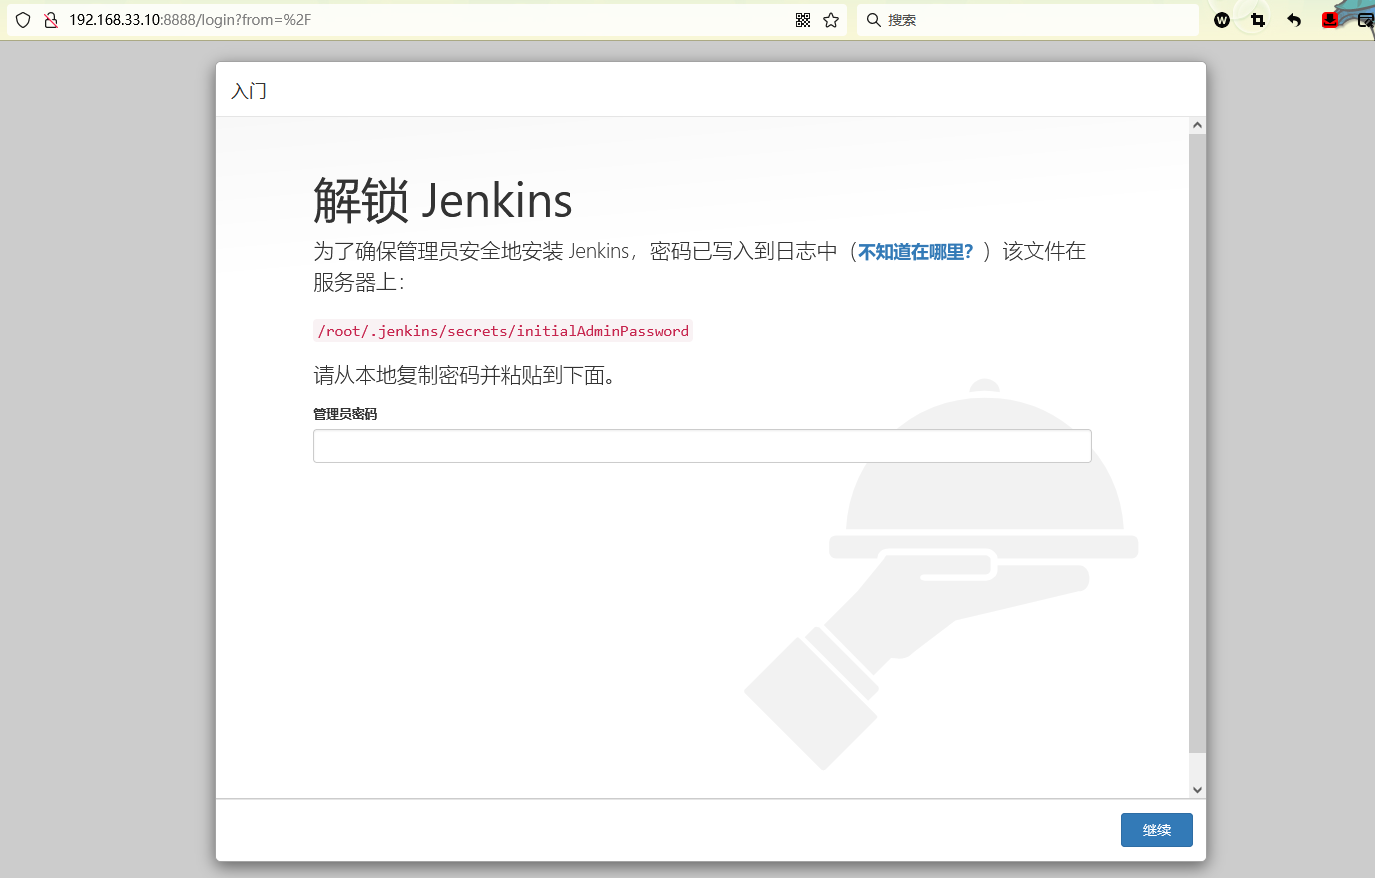Click the crop screenshot tool icon
The image size is (1375, 878).
[x=1258, y=20]
